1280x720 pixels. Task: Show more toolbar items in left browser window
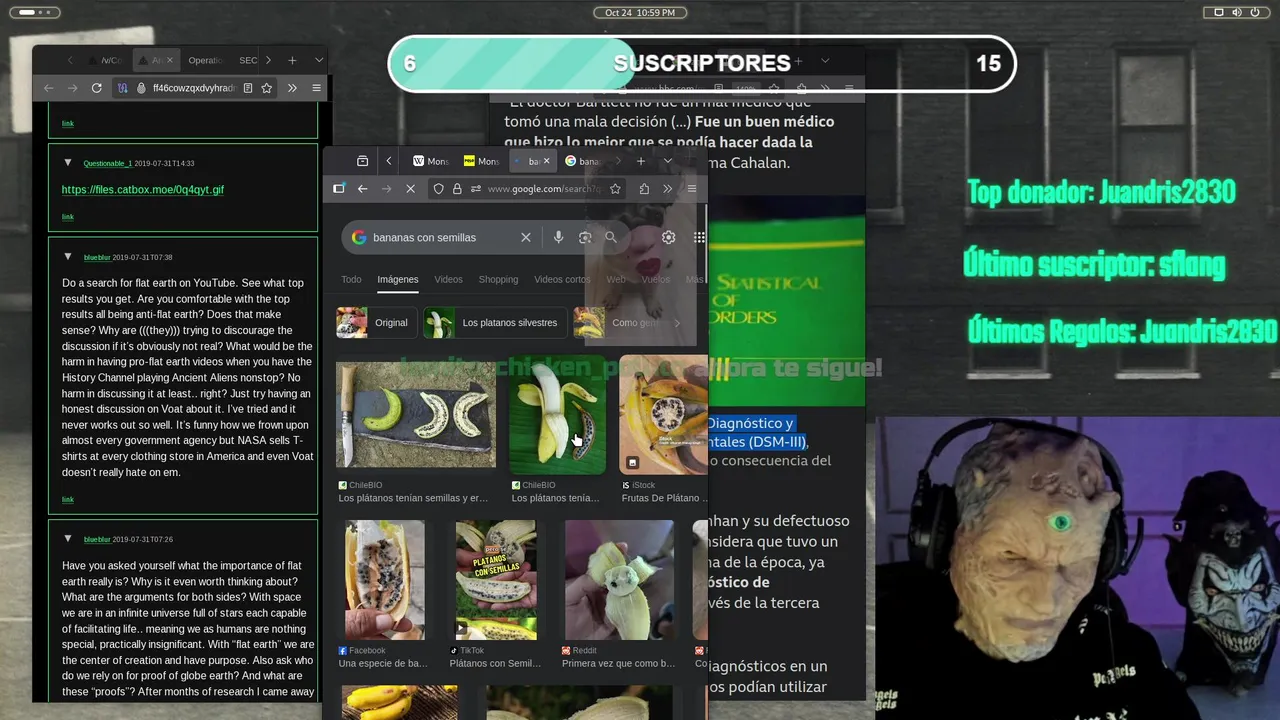tap(292, 88)
